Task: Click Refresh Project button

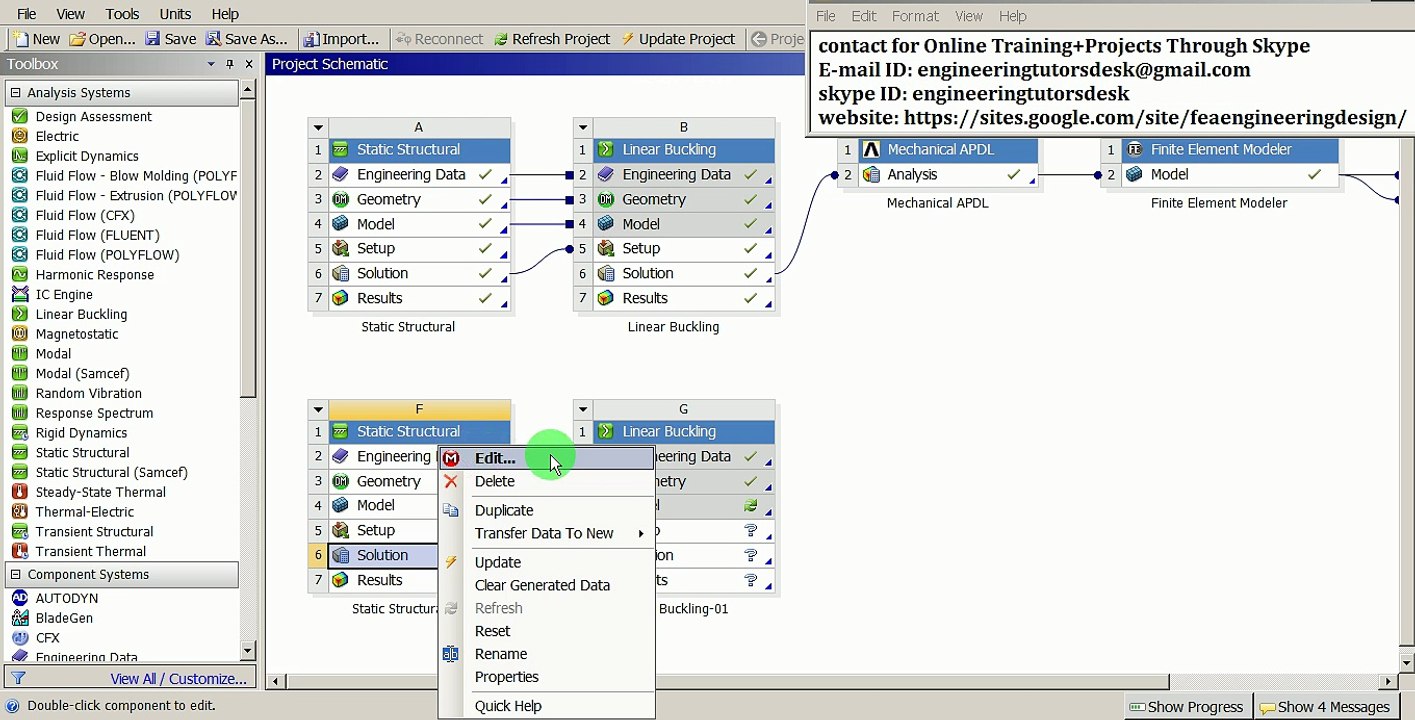Action: [x=550, y=39]
